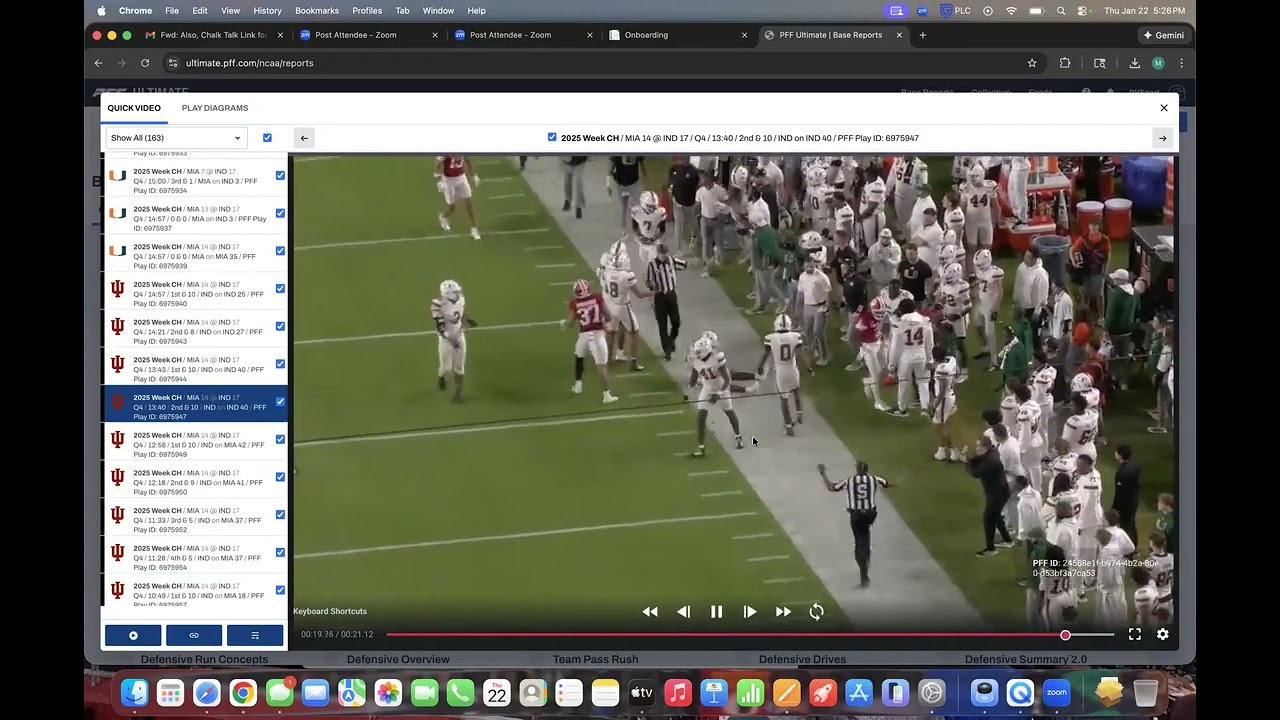
Task: Seek to middle of video timeline
Action: click(x=750, y=635)
